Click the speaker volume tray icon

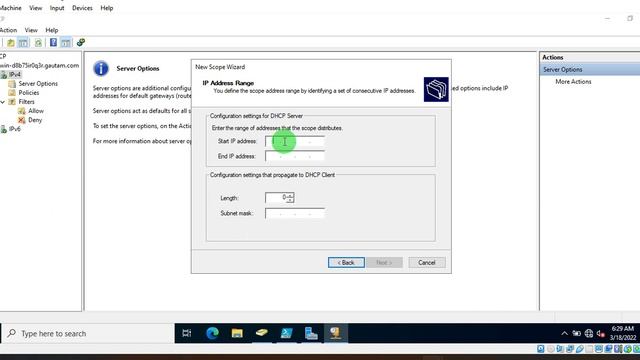(x=600, y=333)
